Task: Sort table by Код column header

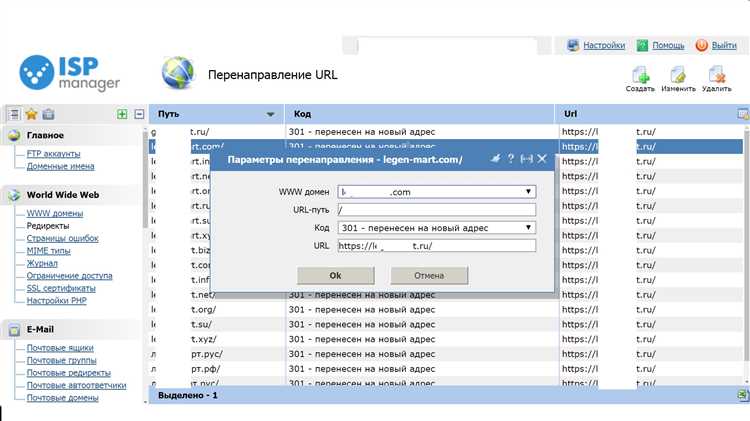Action: point(419,114)
